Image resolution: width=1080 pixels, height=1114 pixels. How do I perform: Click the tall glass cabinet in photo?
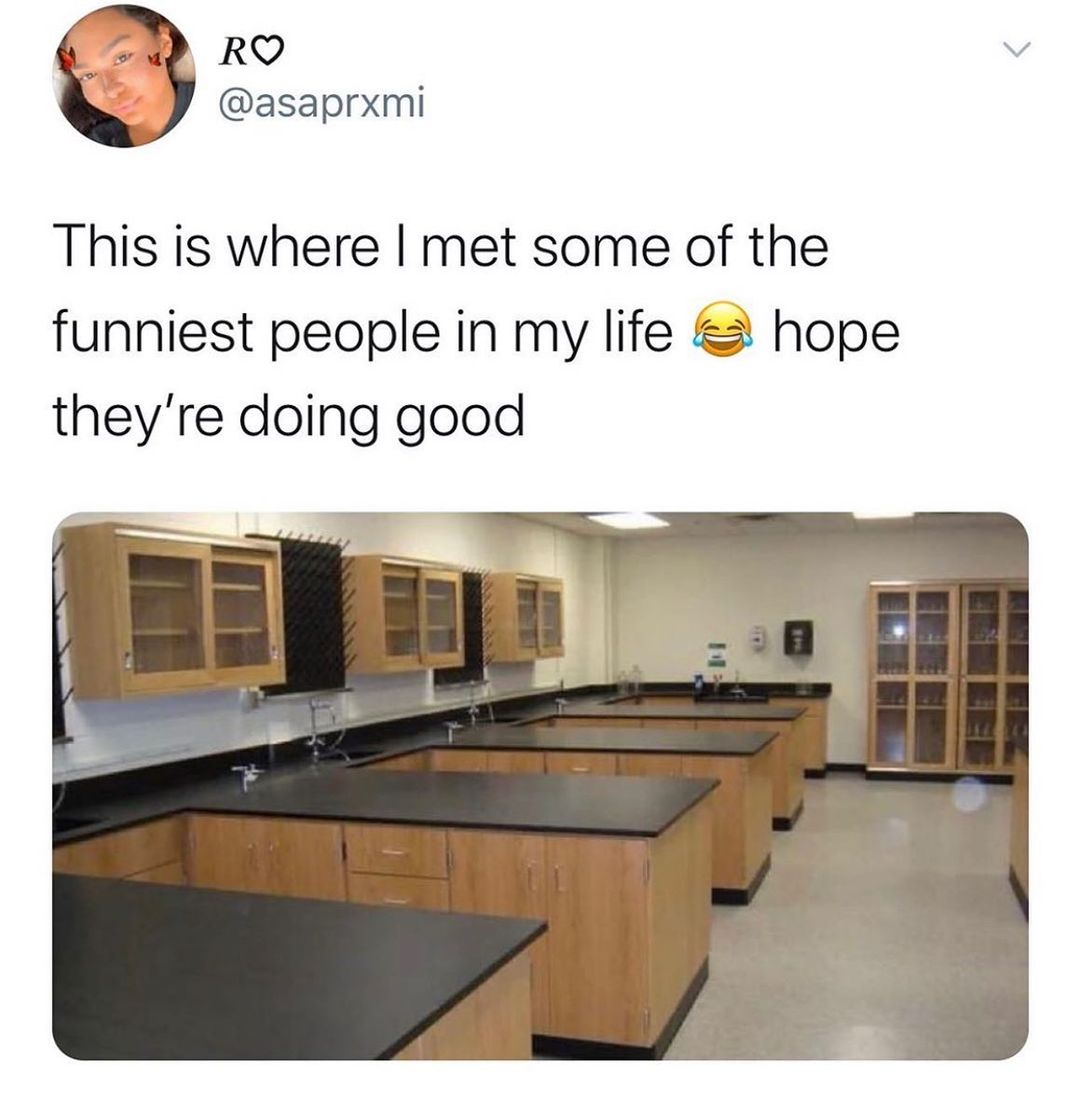point(948,678)
